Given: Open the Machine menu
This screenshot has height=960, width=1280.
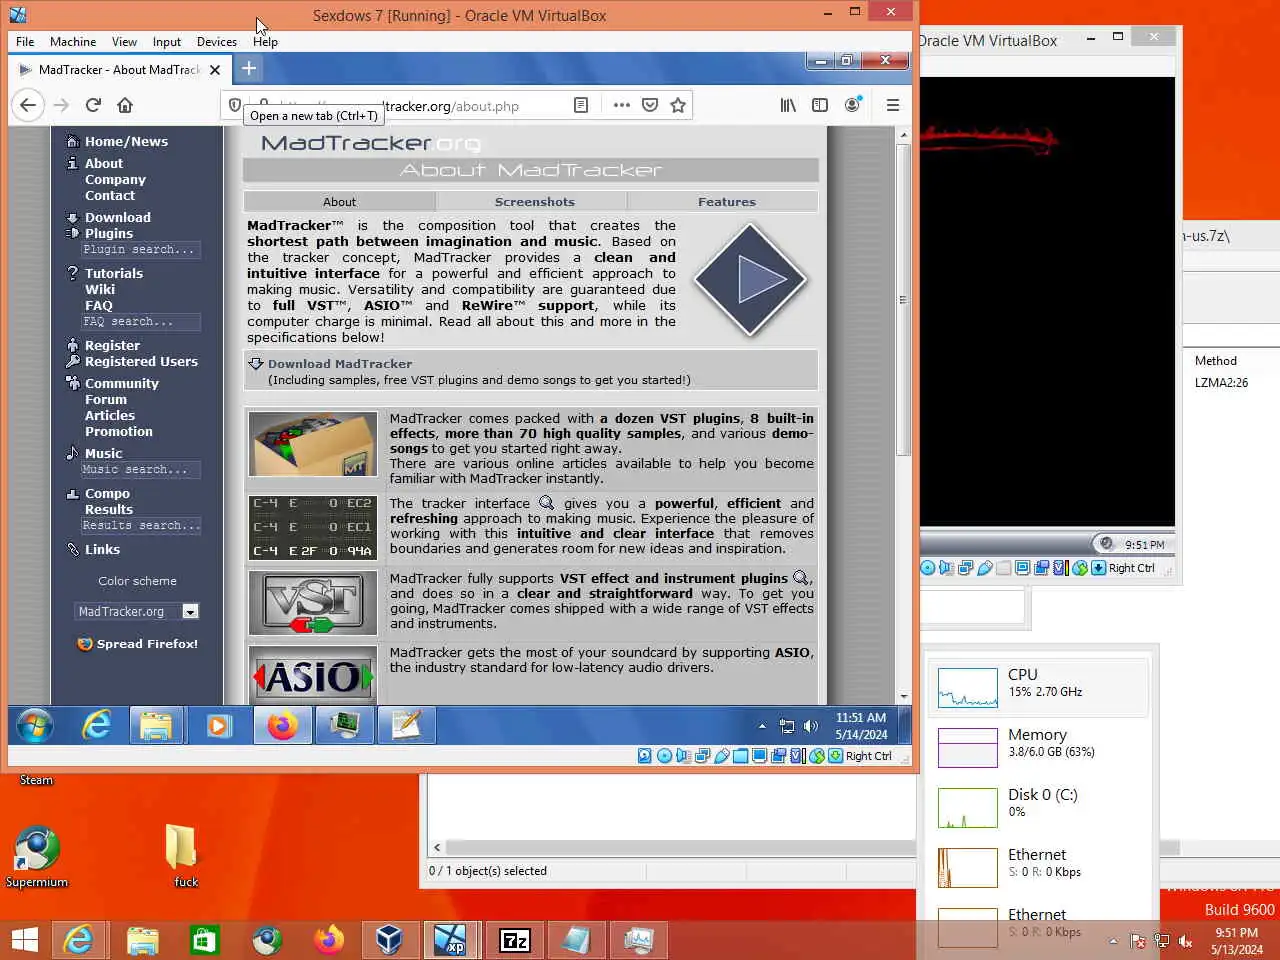Looking at the screenshot, I should tap(73, 41).
